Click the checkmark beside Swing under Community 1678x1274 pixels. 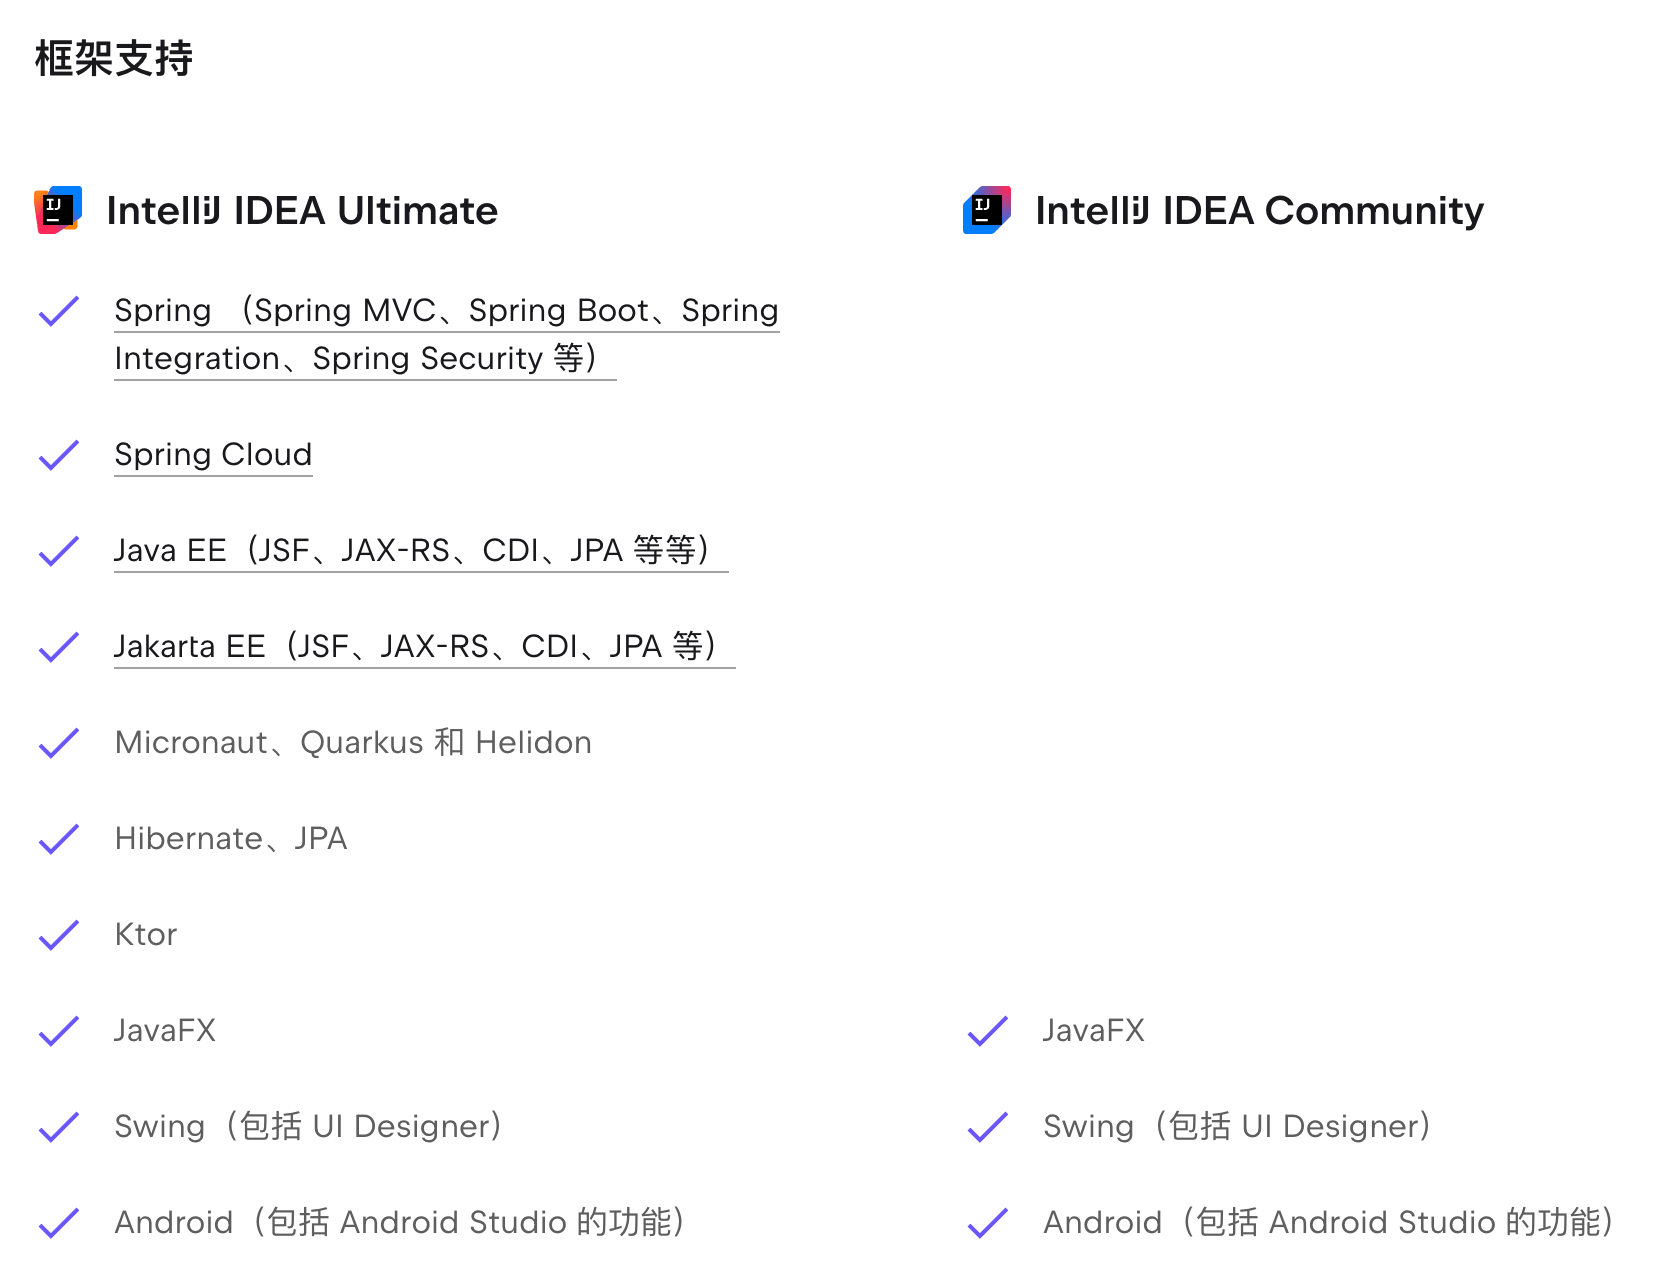pyautogui.click(x=988, y=1126)
